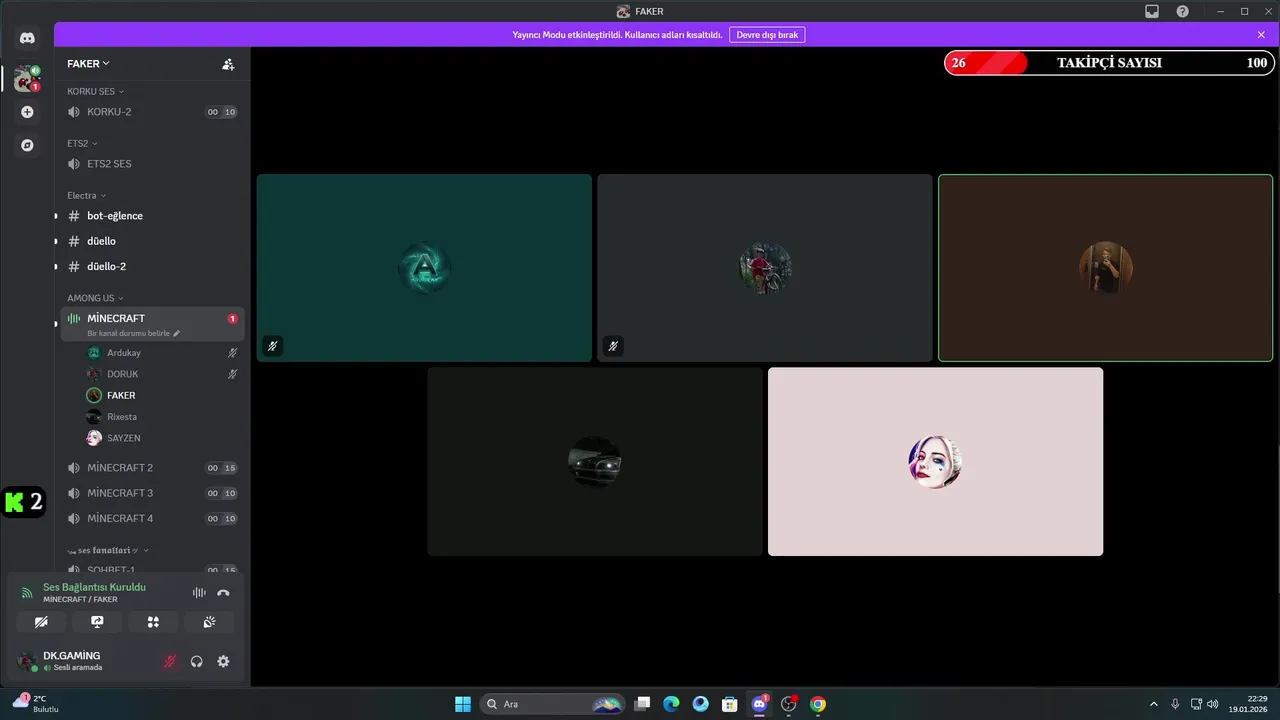Join the ETS2 SES voice channel
This screenshot has height=720, width=1280.
pyautogui.click(x=150, y=164)
